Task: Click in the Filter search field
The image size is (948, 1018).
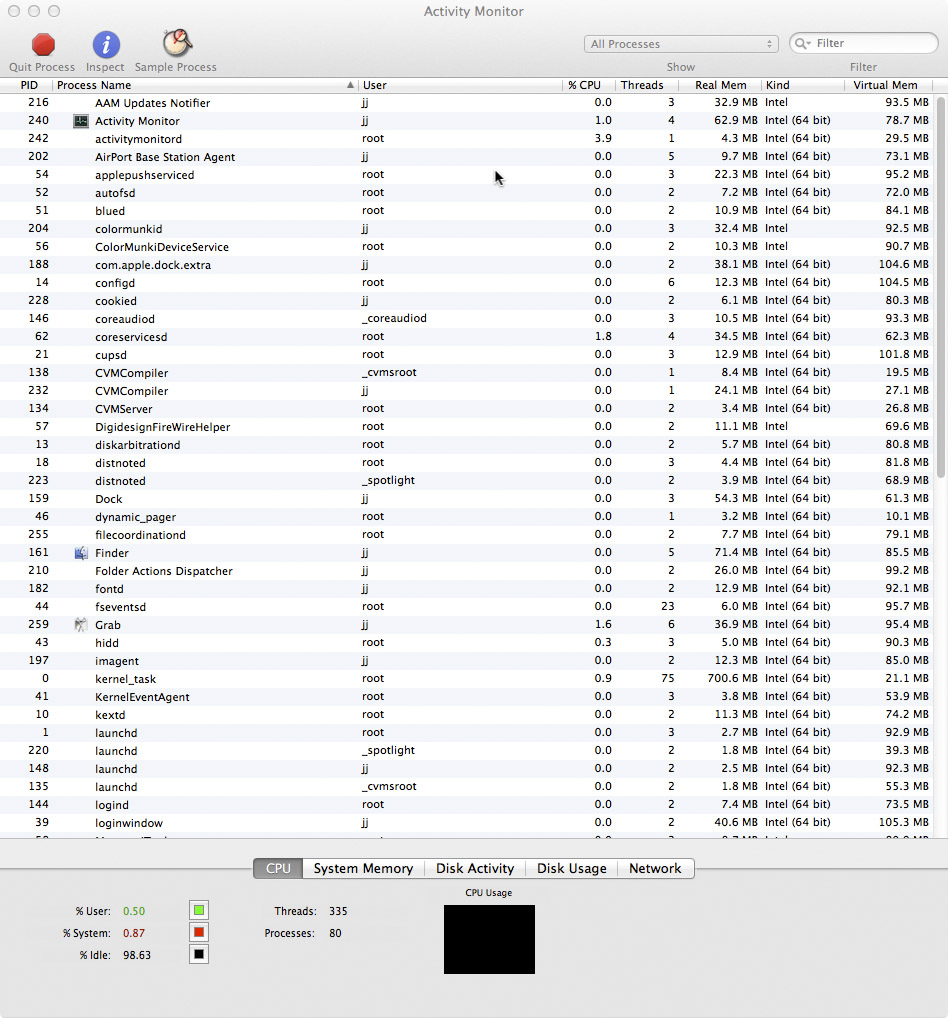Action: coord(864,43)
